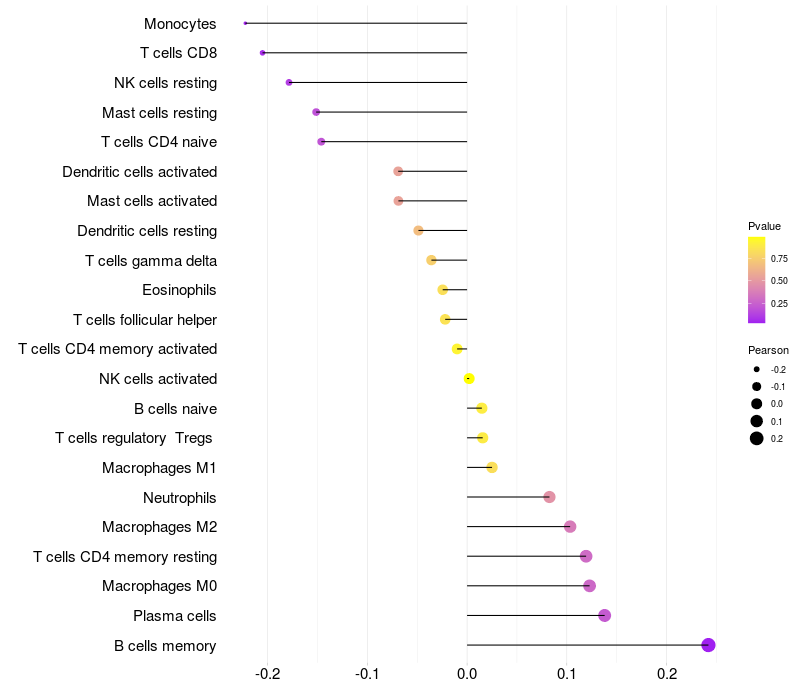Click the T cells CD8 dot
The height and width of the screenshot is (700, 800).
pyautogui.click(x=262, y=53)
